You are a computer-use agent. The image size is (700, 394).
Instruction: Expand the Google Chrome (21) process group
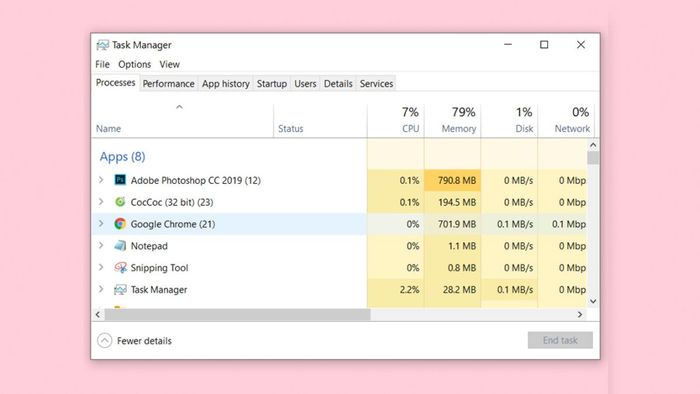[x=101, y=224]
